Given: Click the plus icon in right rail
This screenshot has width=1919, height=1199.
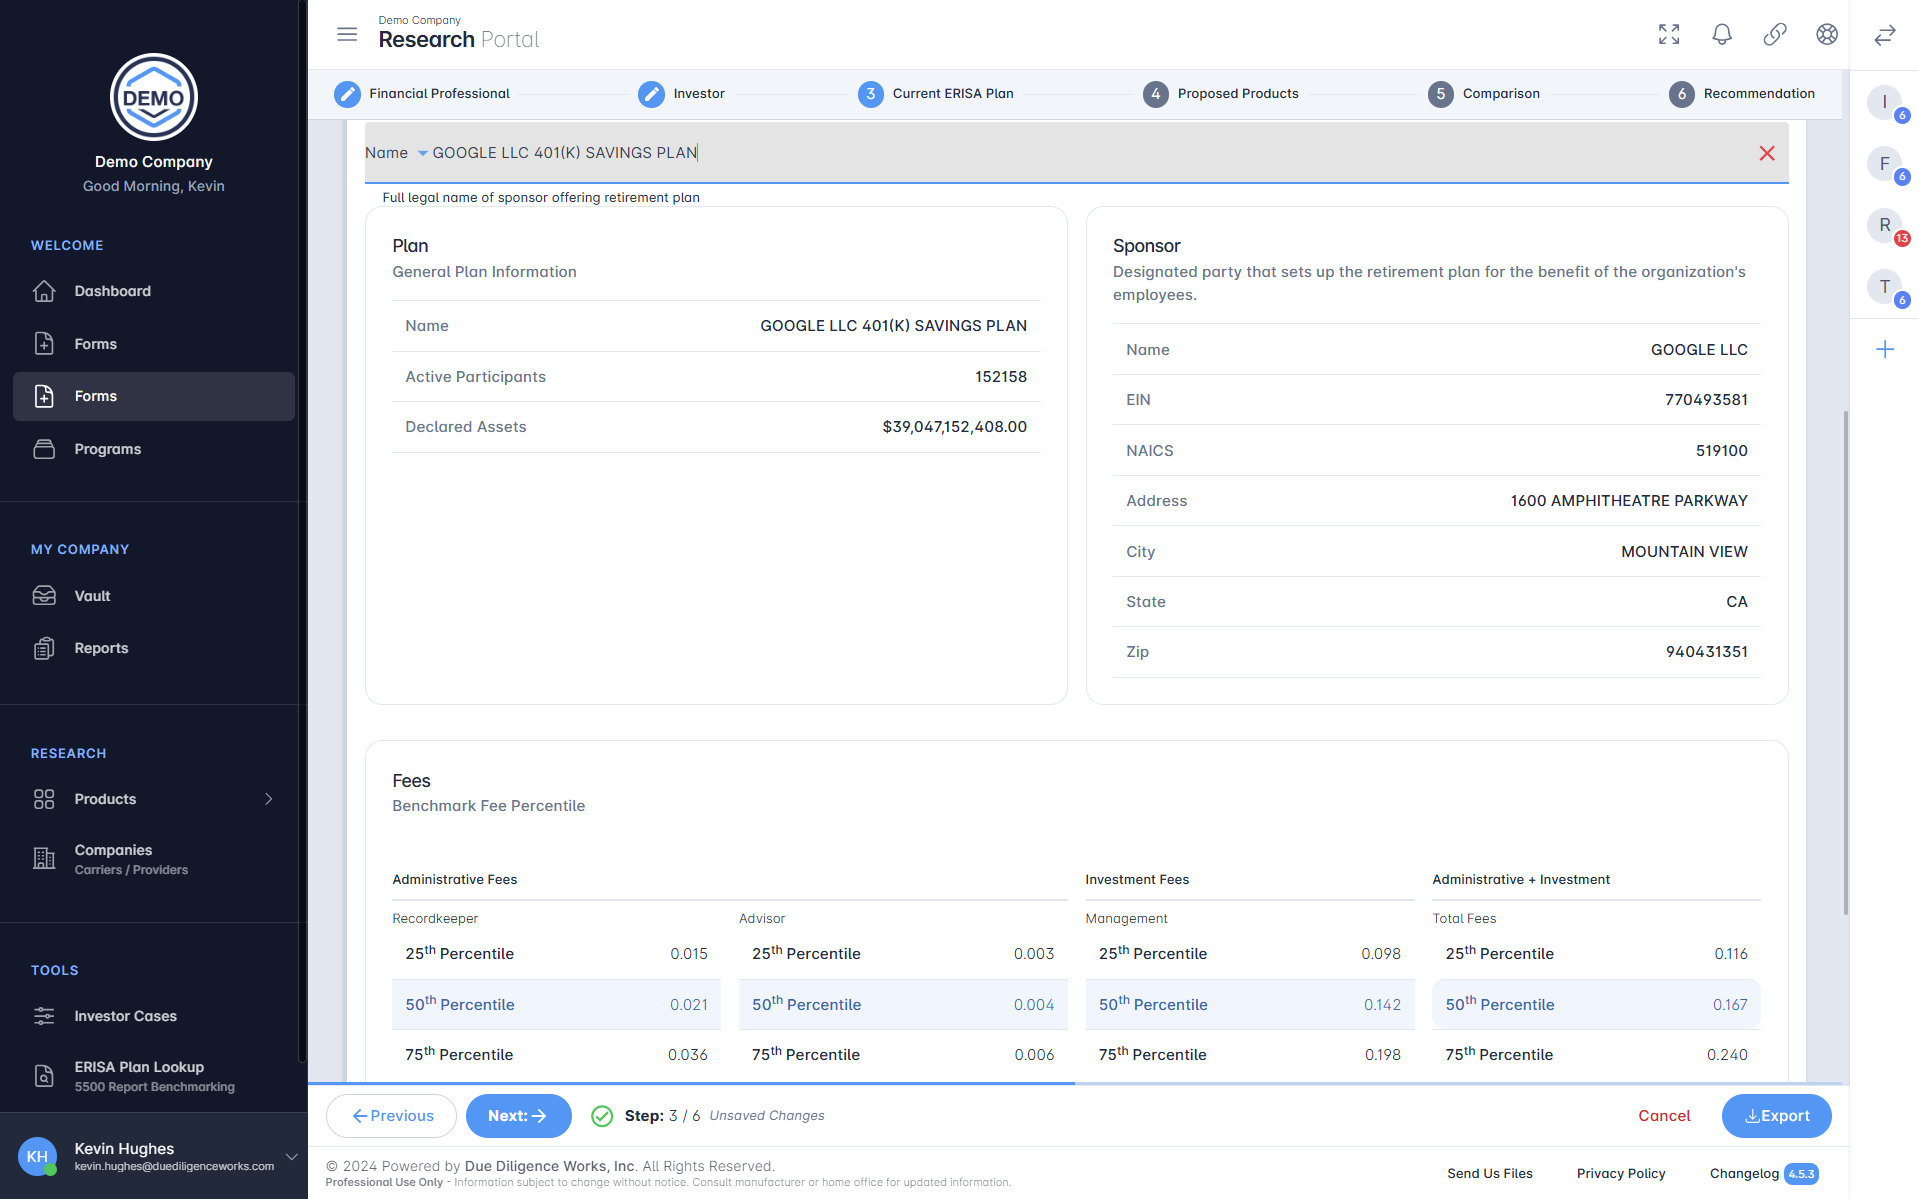Looking at the screenshot, I should [x=1885, y=349].
